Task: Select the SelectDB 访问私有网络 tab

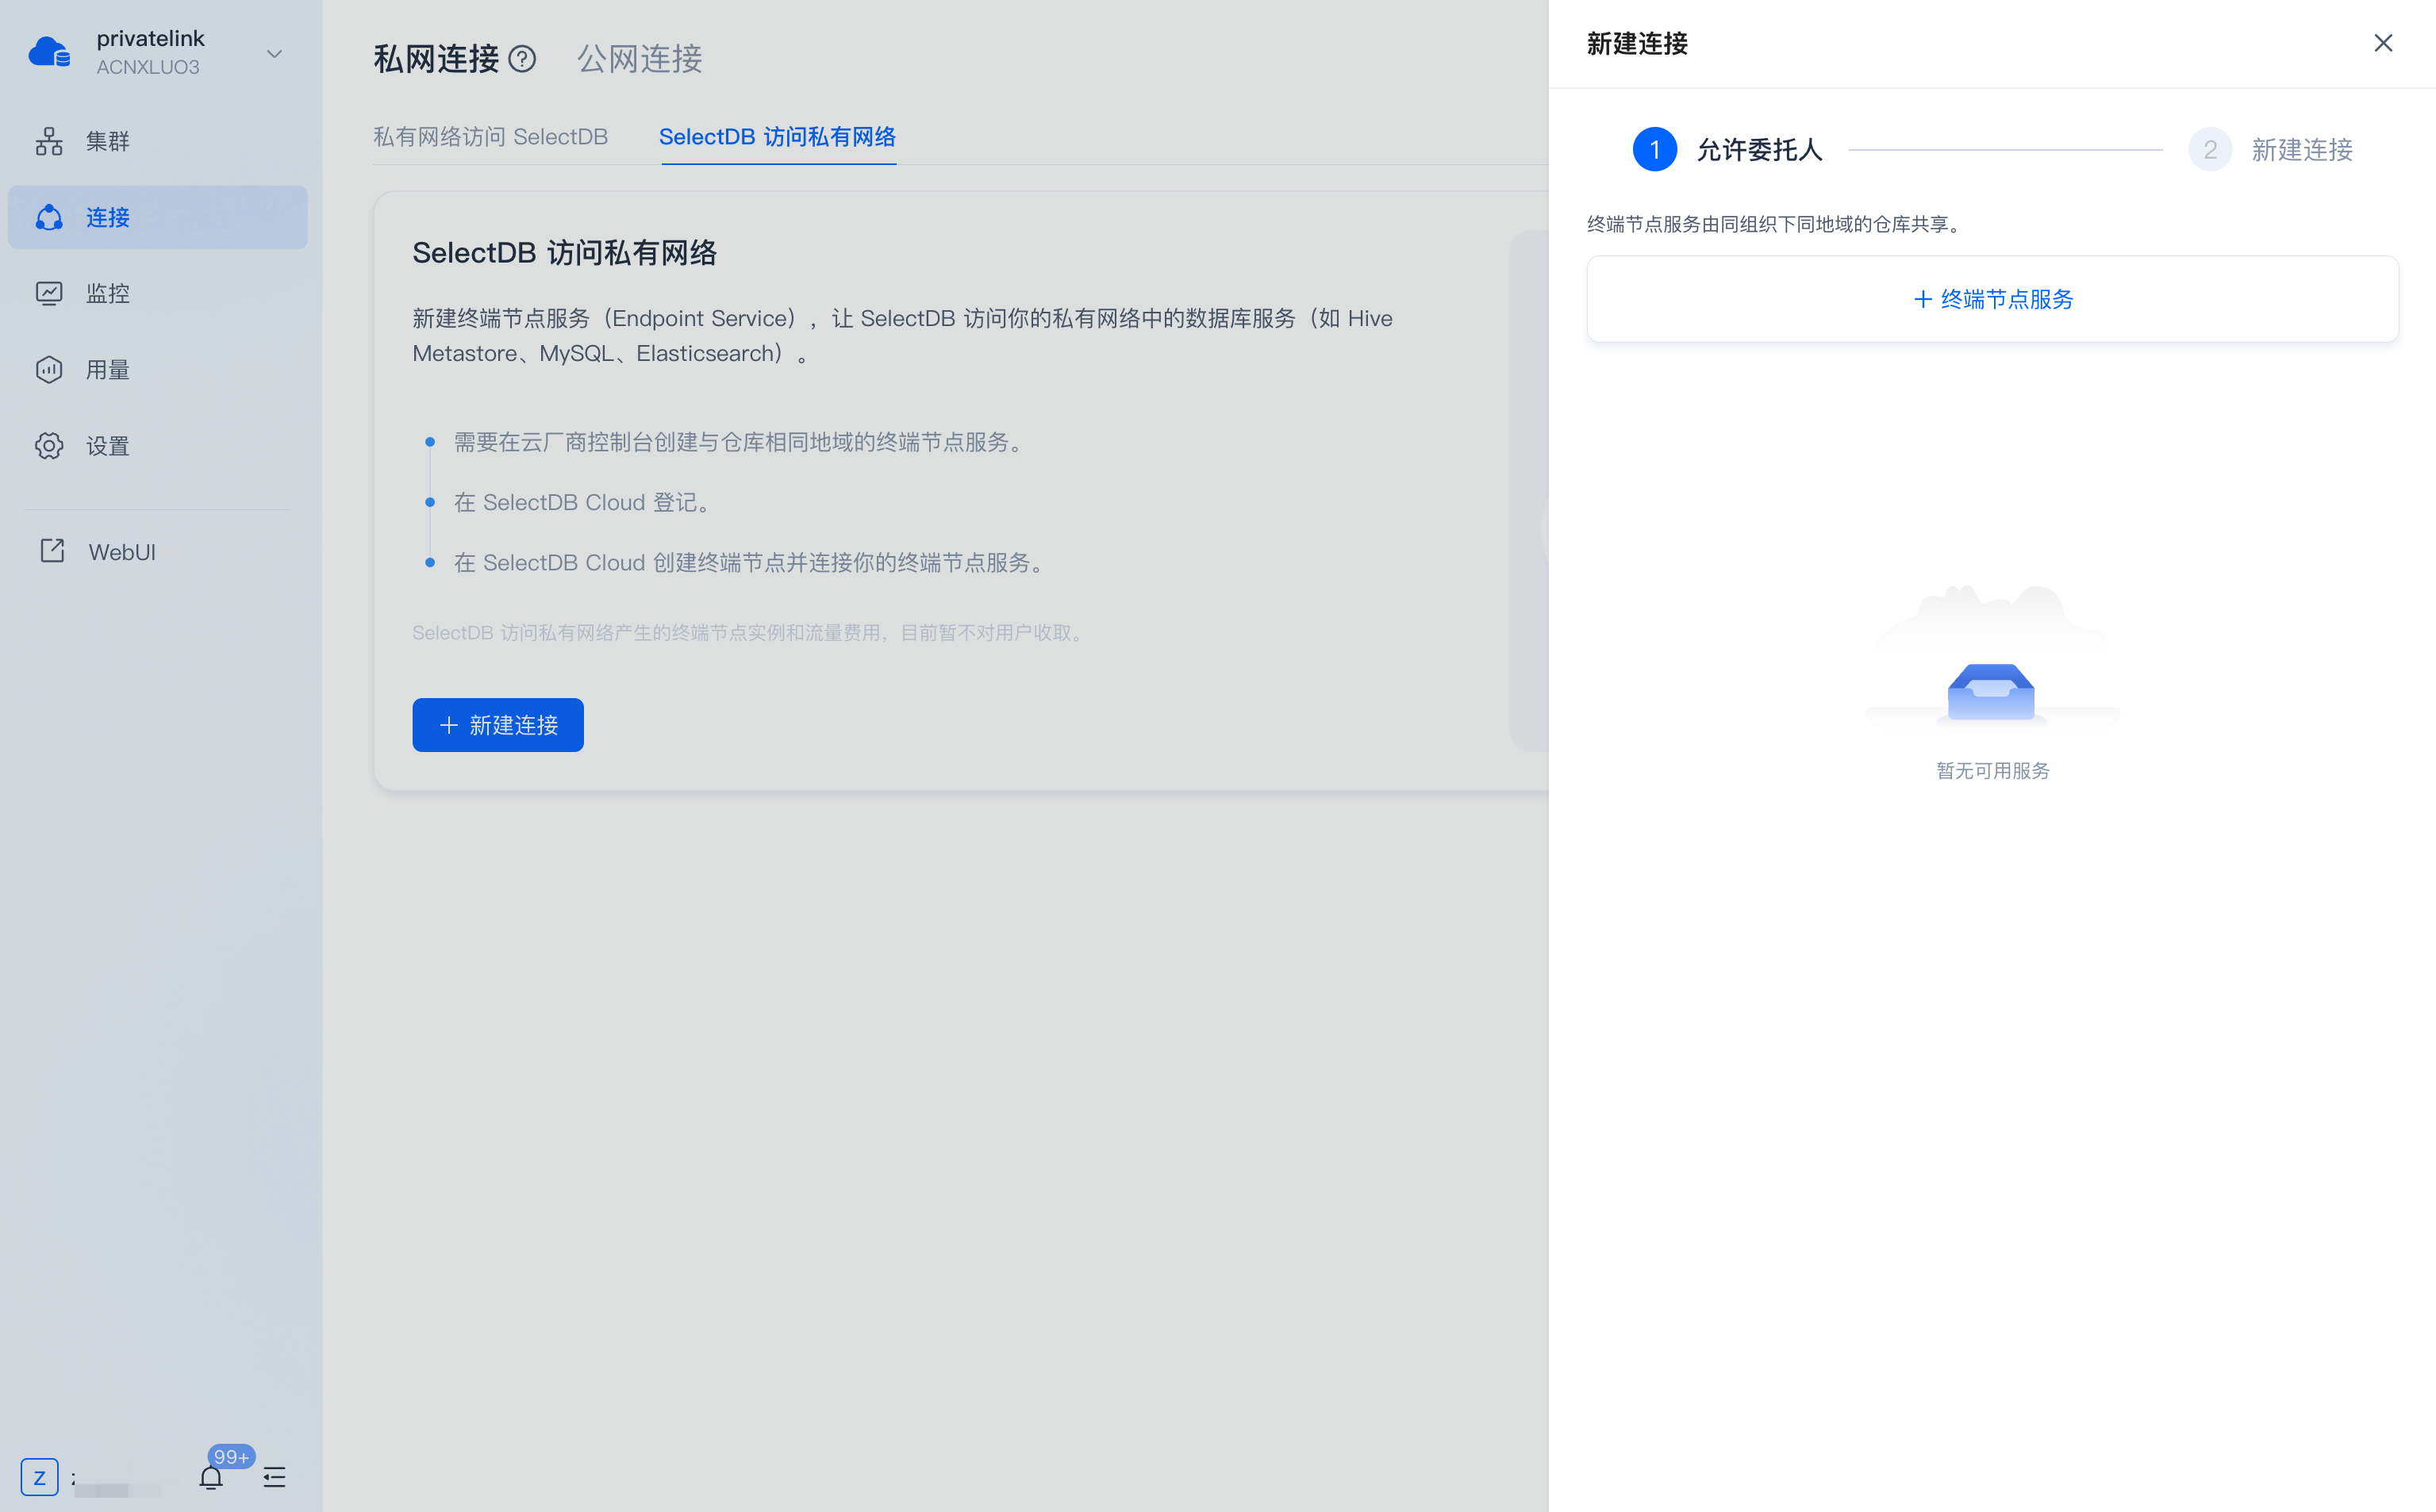Action: (777, 137)
